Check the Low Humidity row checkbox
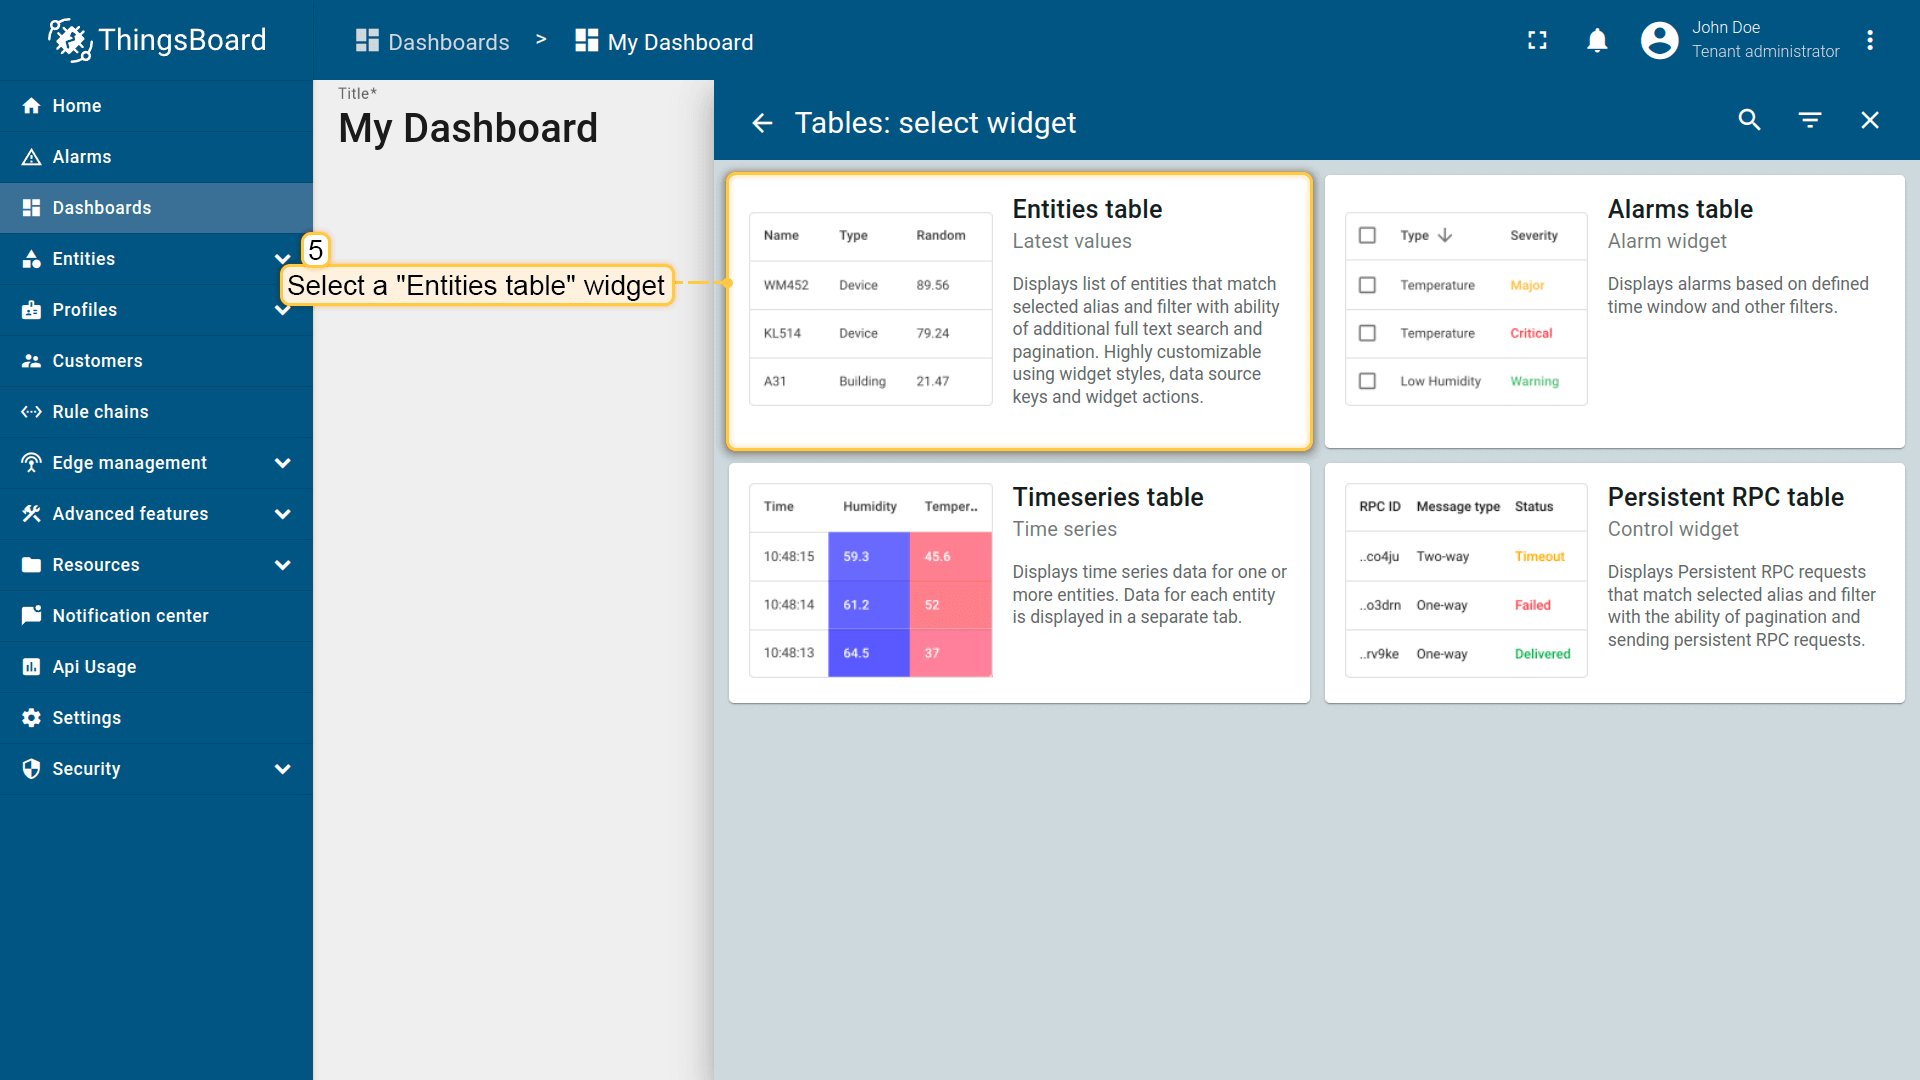The width and height of the screenshot is (1920, 1080). pos(1367,381)
